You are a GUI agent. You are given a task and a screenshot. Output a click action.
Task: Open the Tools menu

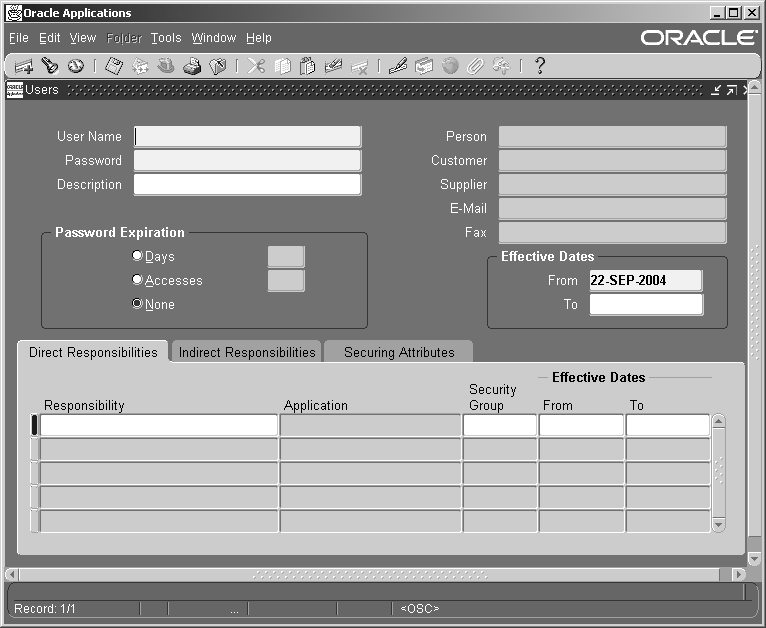(166, 38)
